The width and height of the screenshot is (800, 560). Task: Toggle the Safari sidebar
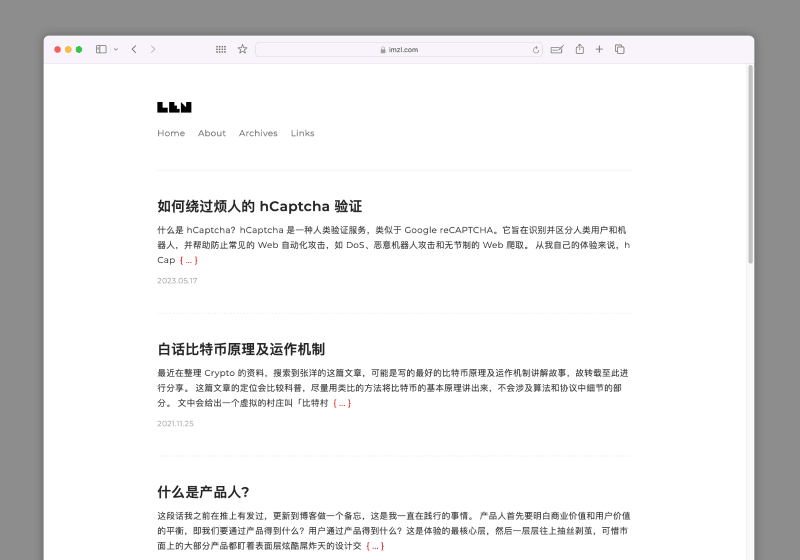[101, 49]
